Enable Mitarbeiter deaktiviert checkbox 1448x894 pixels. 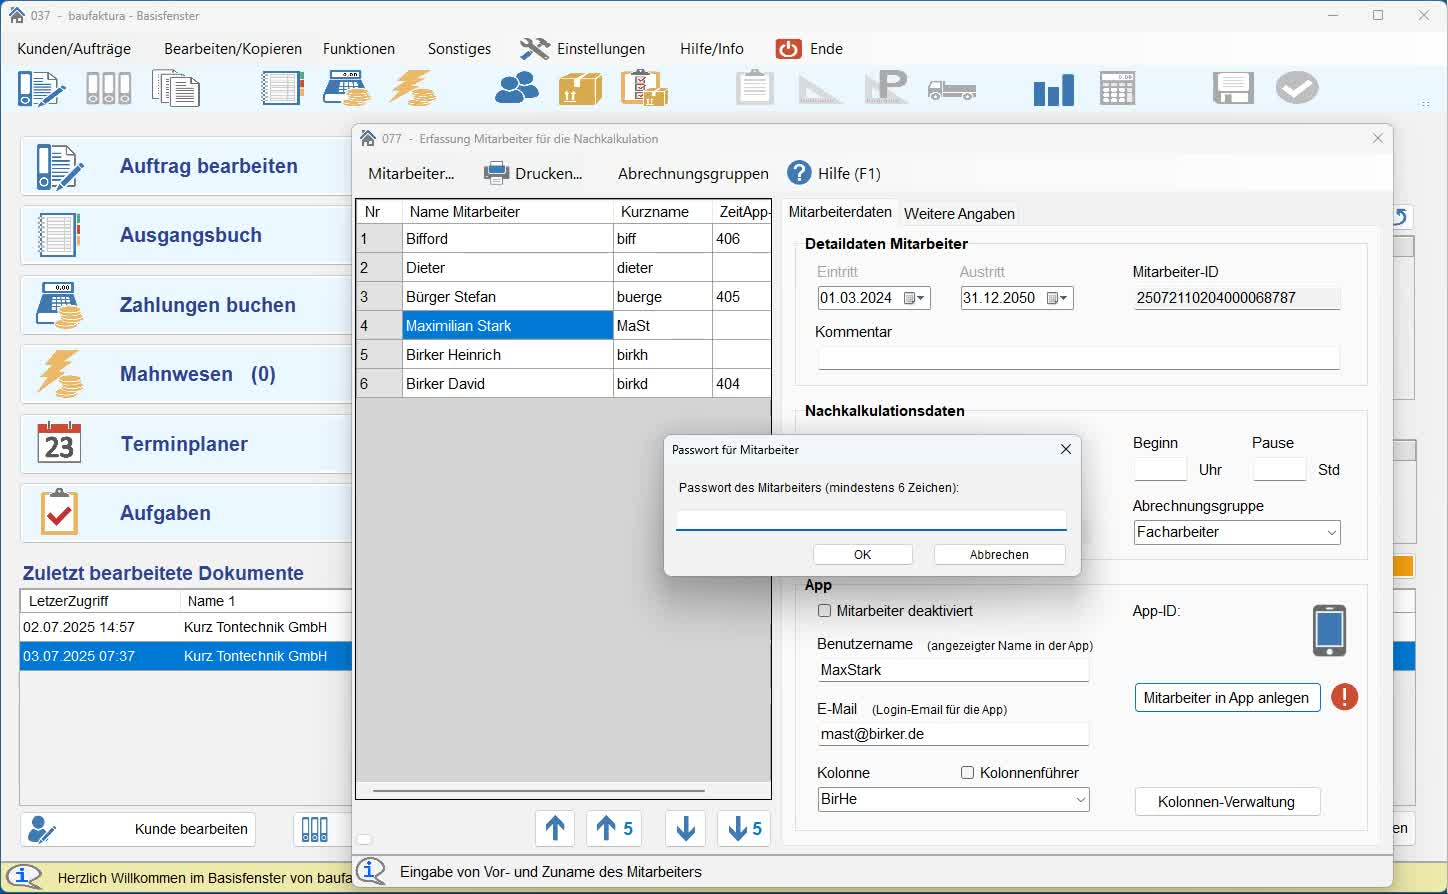pos(824,611)
